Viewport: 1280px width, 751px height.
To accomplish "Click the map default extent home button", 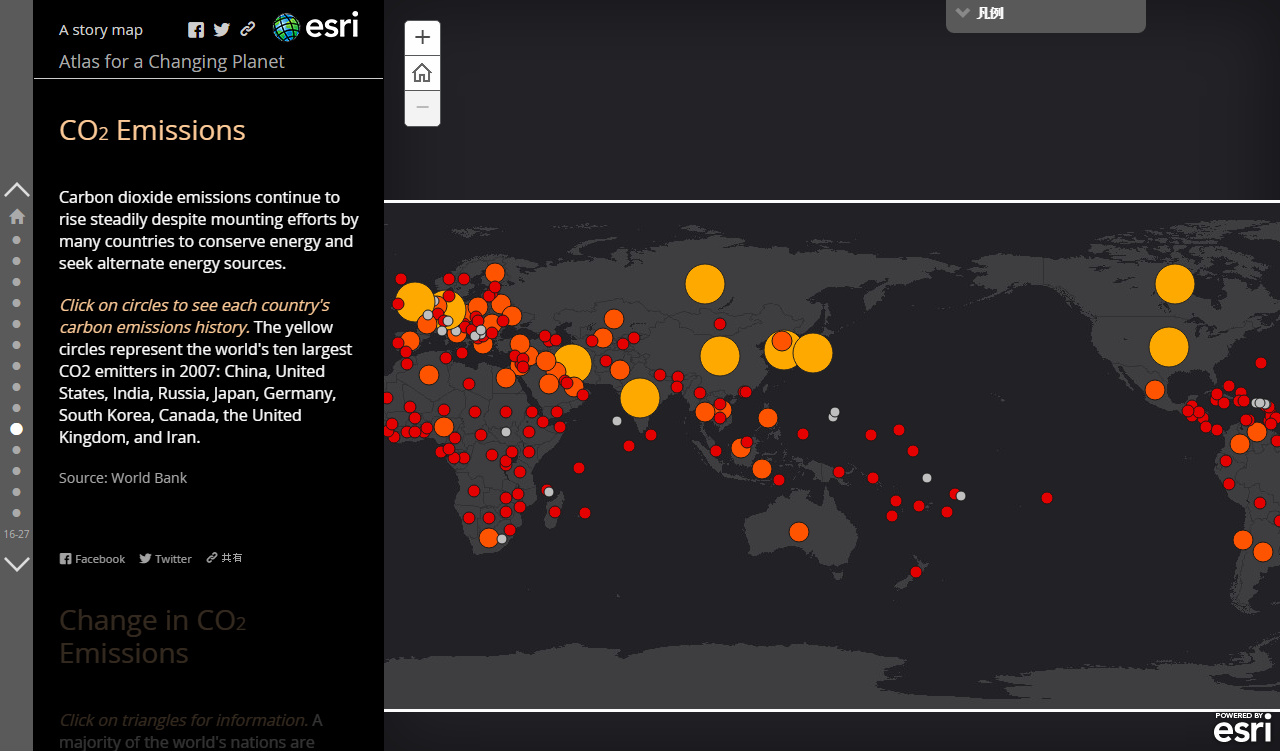I will (x=422, y=73).
